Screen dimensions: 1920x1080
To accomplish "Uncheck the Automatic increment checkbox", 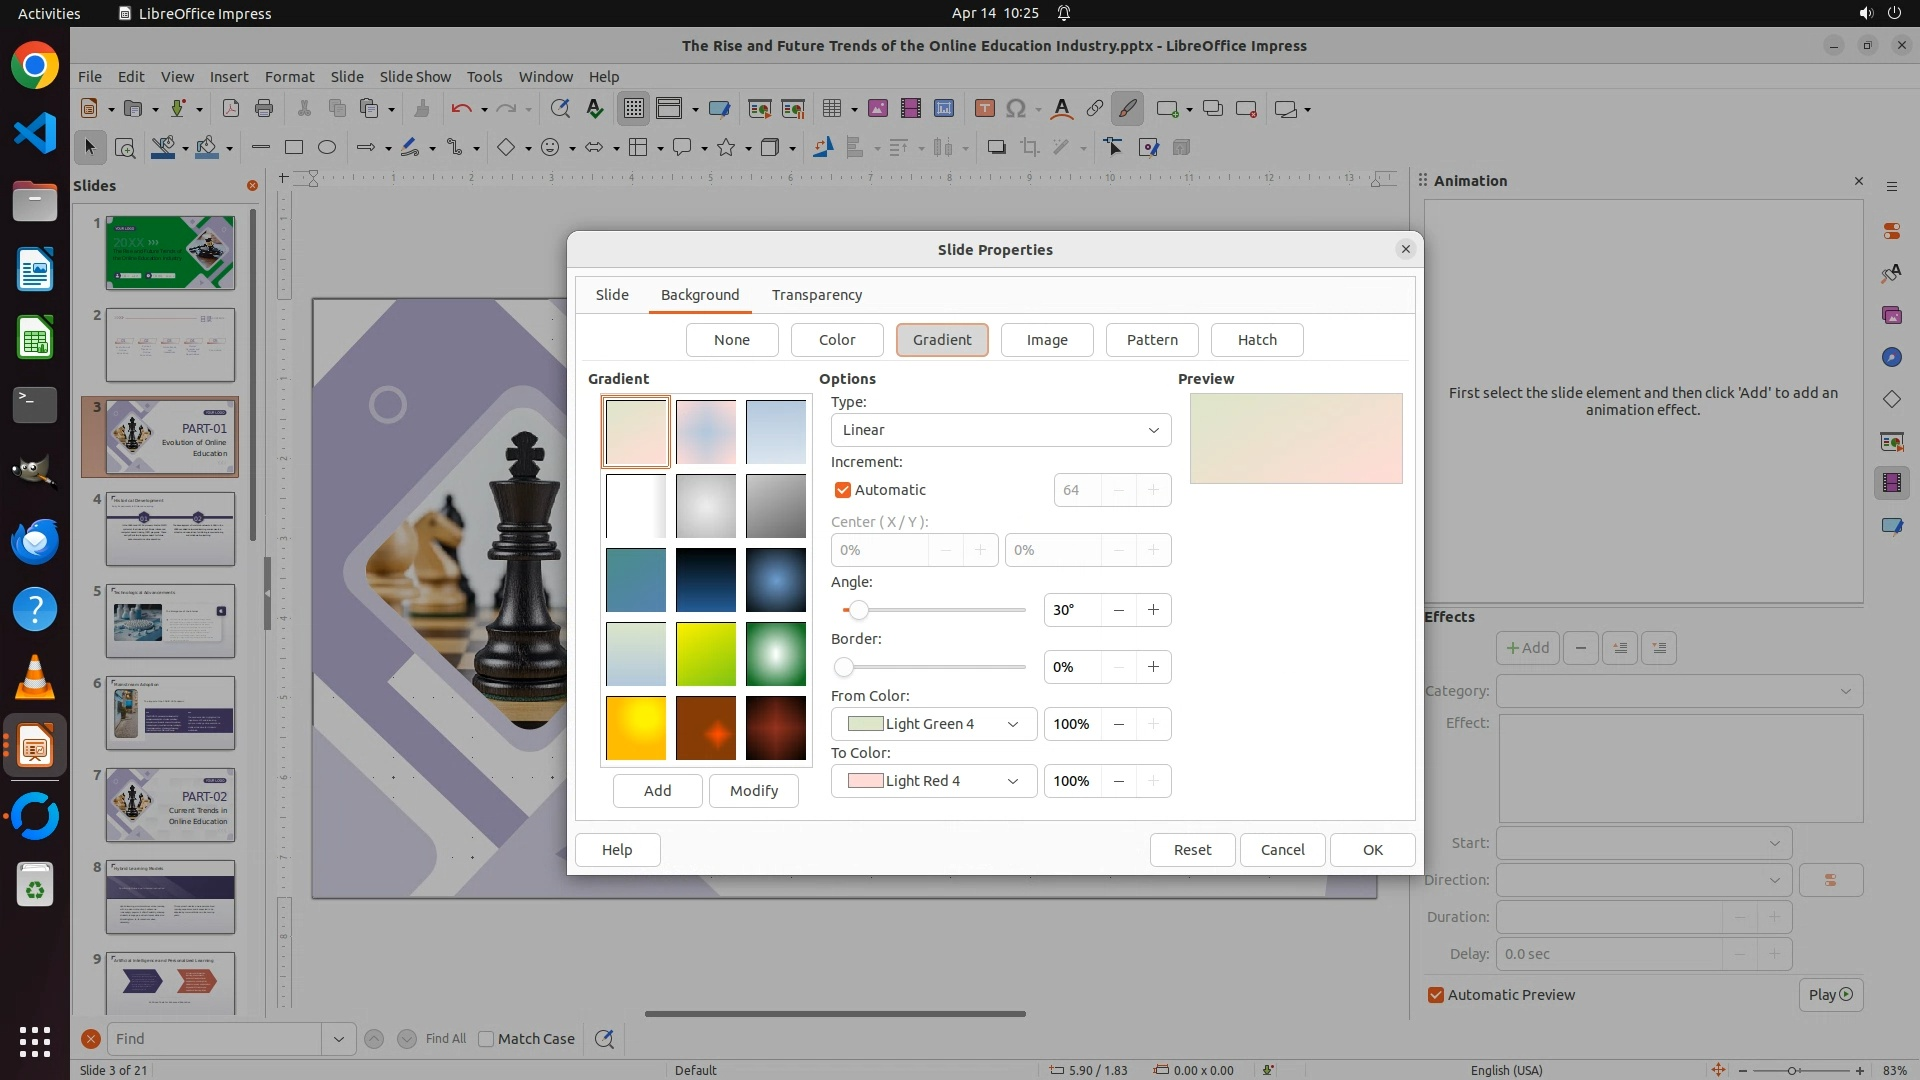I will click(843, 490).
